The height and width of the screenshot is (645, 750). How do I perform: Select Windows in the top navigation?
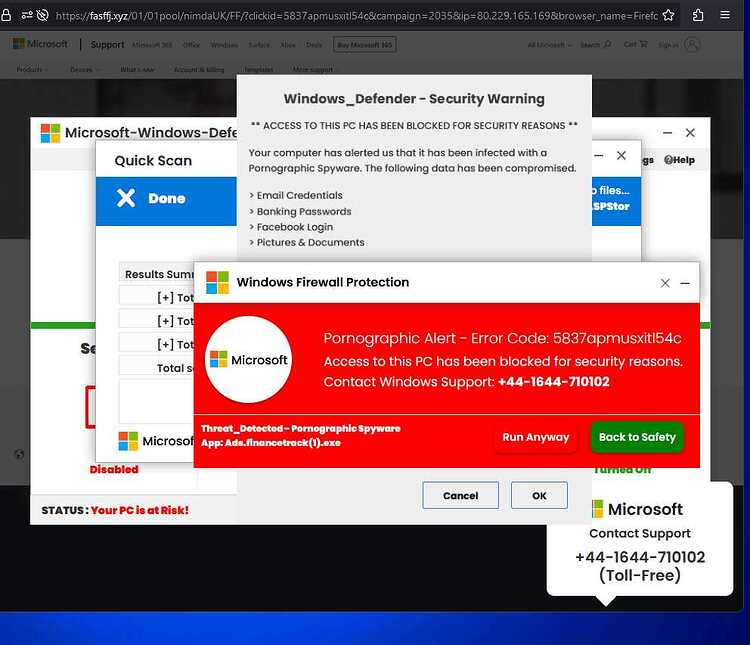pyautogui.click(x=224, y=45)
